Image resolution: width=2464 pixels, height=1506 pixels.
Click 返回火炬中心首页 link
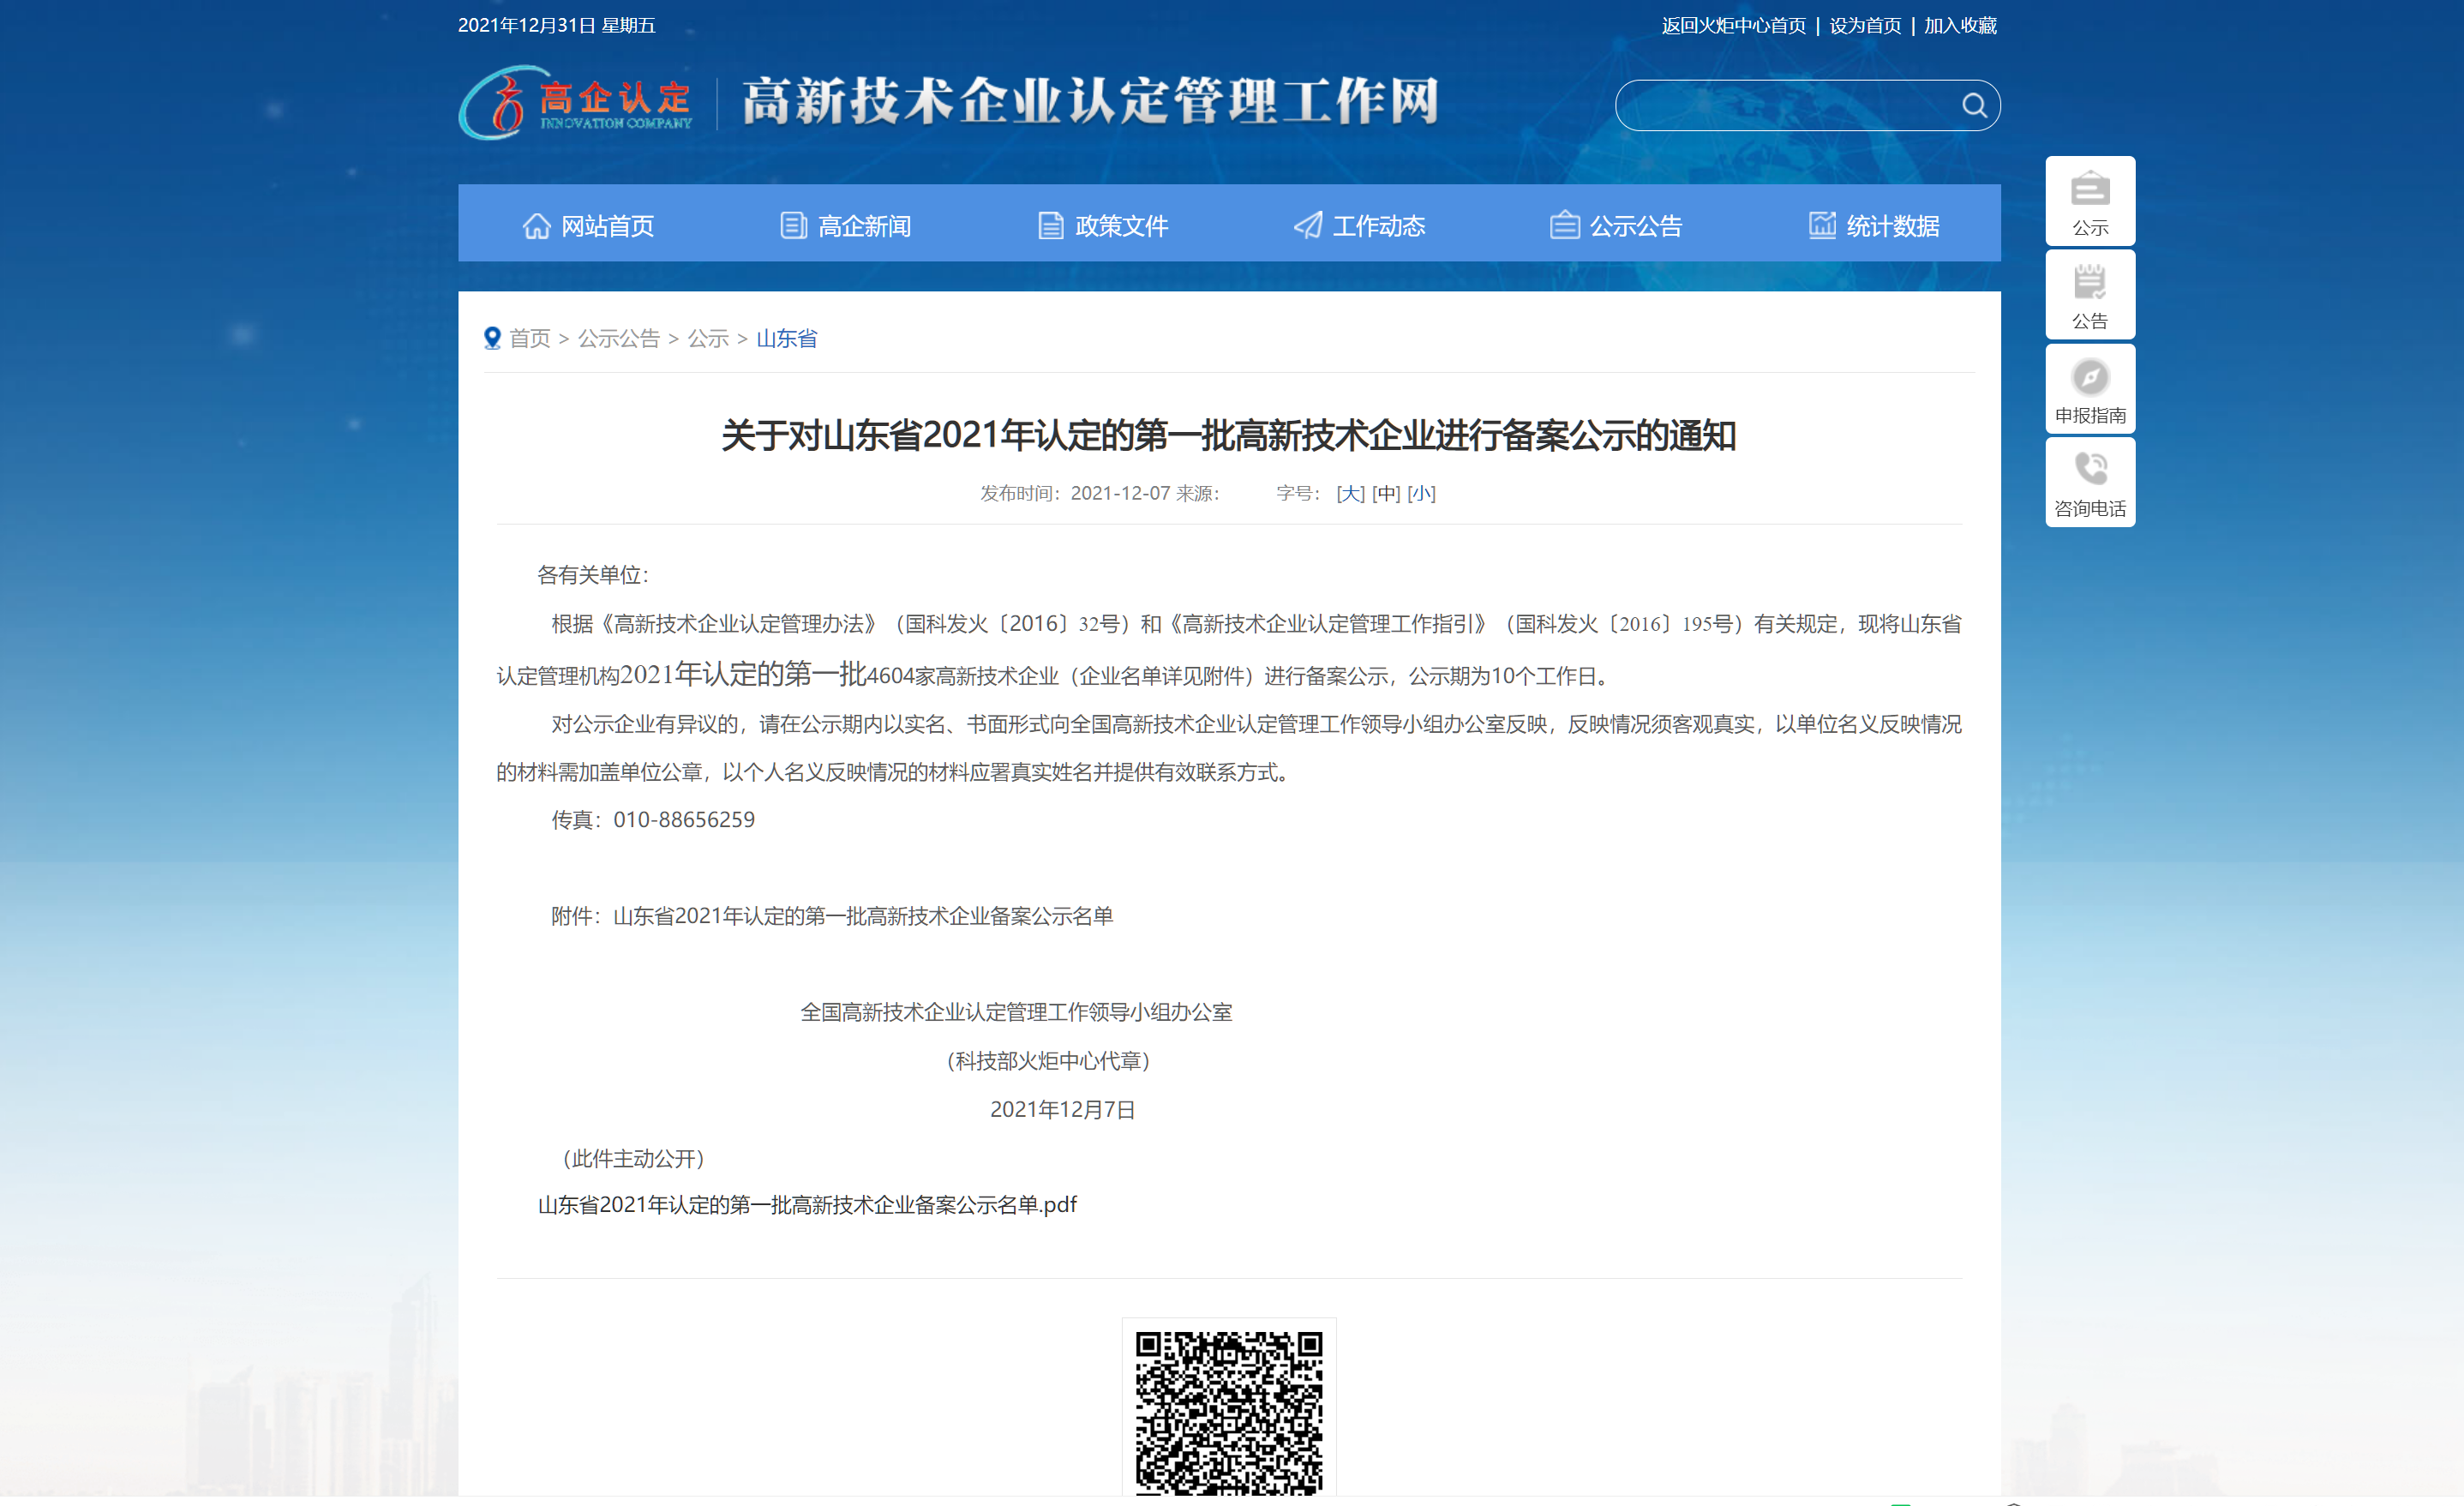(x=1733, y=26)
